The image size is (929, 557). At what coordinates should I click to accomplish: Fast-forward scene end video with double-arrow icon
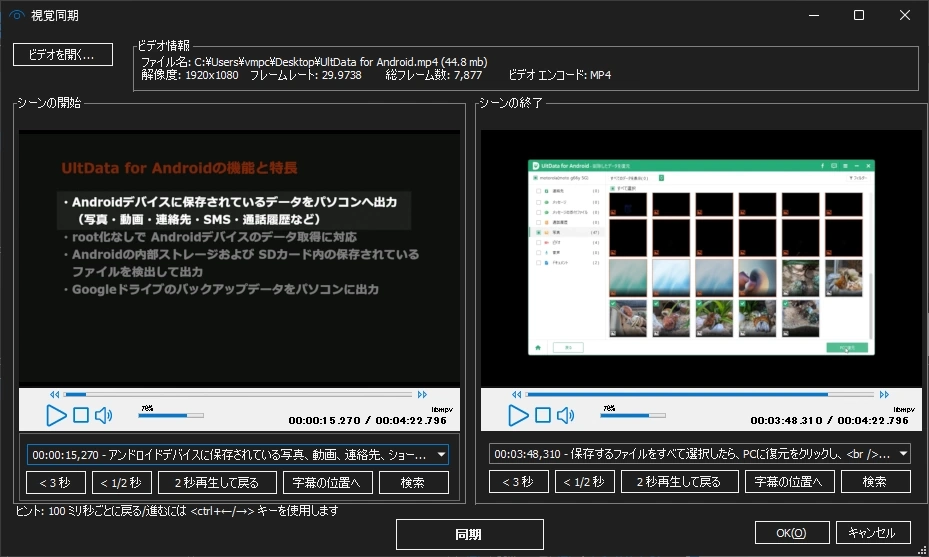[x=885, y=395]
